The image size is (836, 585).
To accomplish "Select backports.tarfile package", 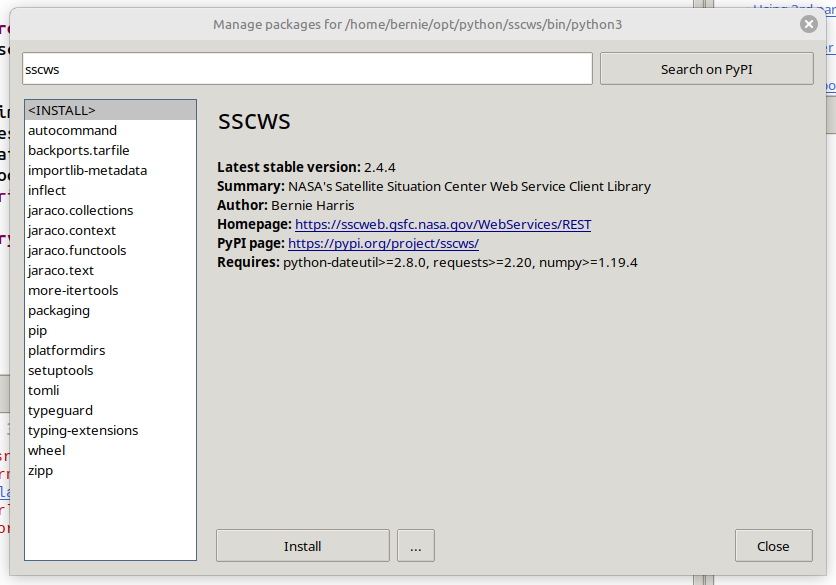I will tap(110, 150).
